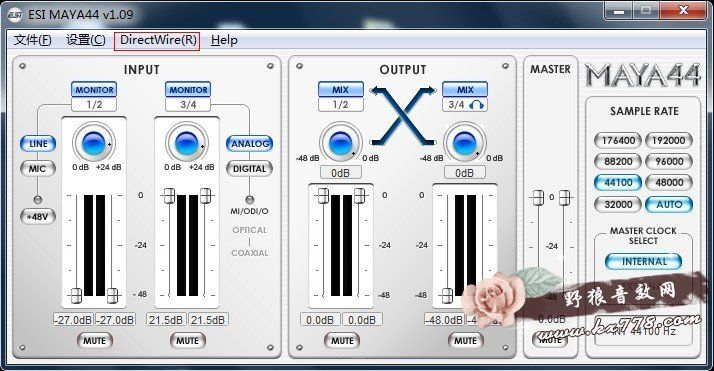Select 32000 sample rate
714x371 pixels.
coord(618,204)
